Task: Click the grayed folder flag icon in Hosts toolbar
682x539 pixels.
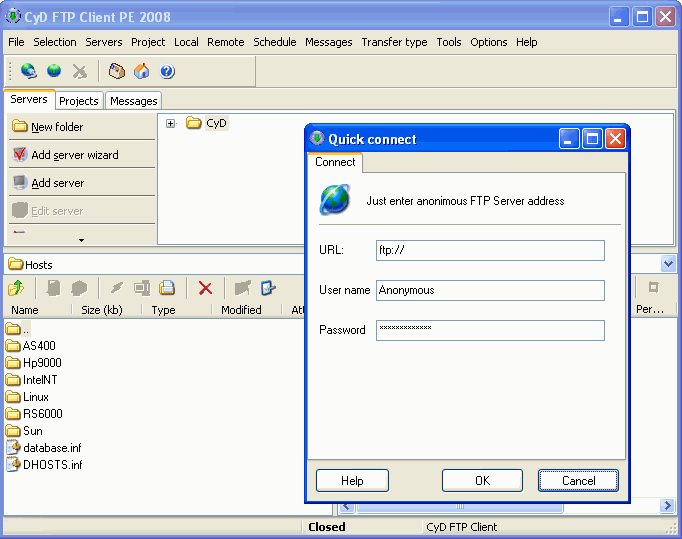Action: [x=243, y=288]
